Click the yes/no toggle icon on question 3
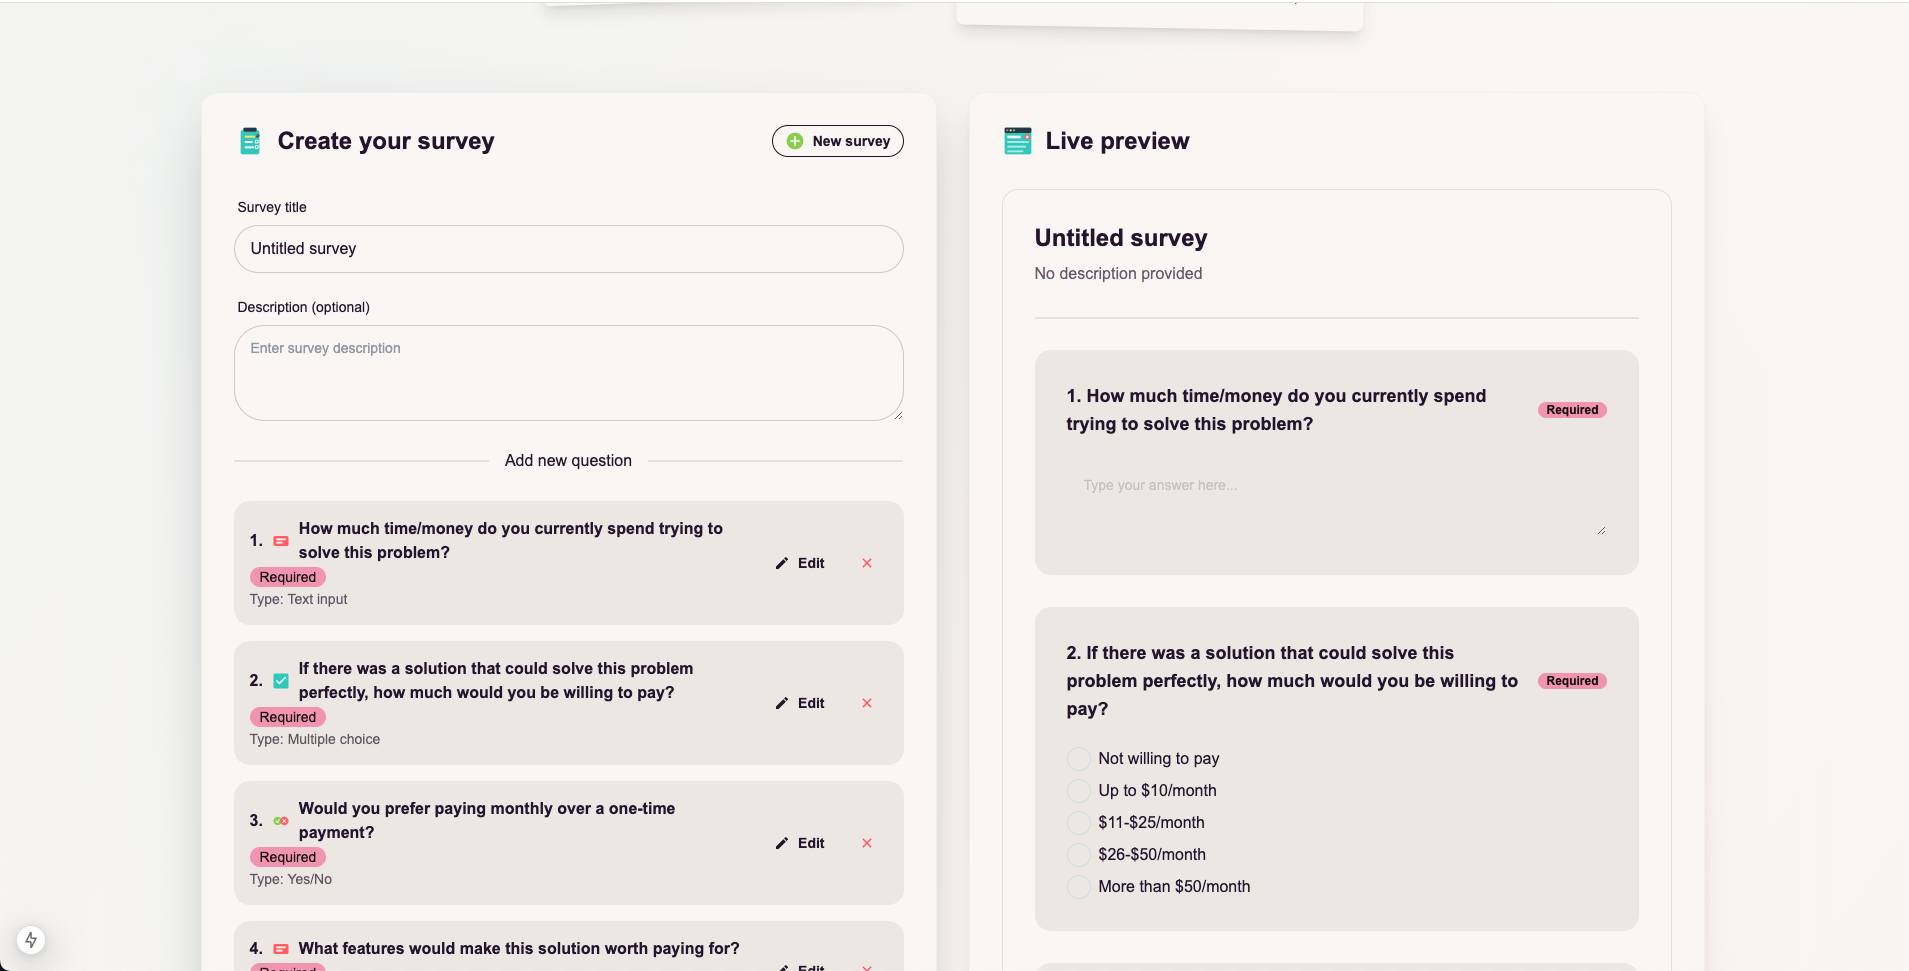Viewport: 1909px width, 971px height. coord(281,821)
